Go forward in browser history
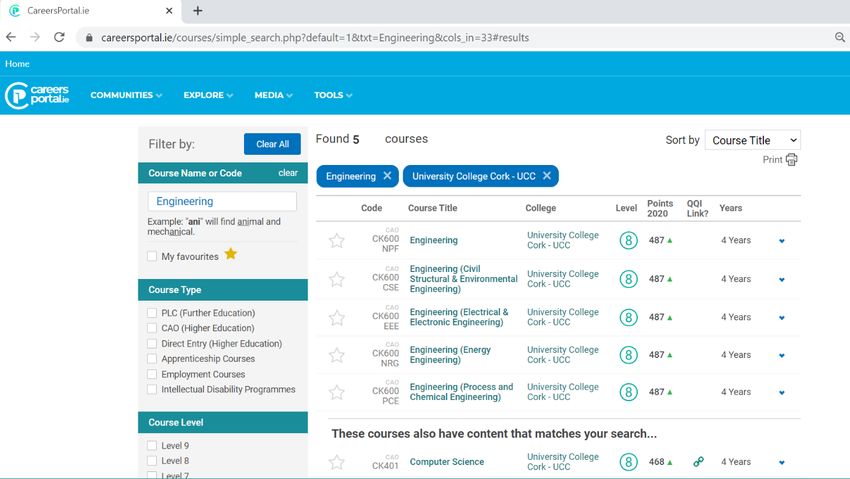This screenshot has height=479, width=850. click(35, 37)
